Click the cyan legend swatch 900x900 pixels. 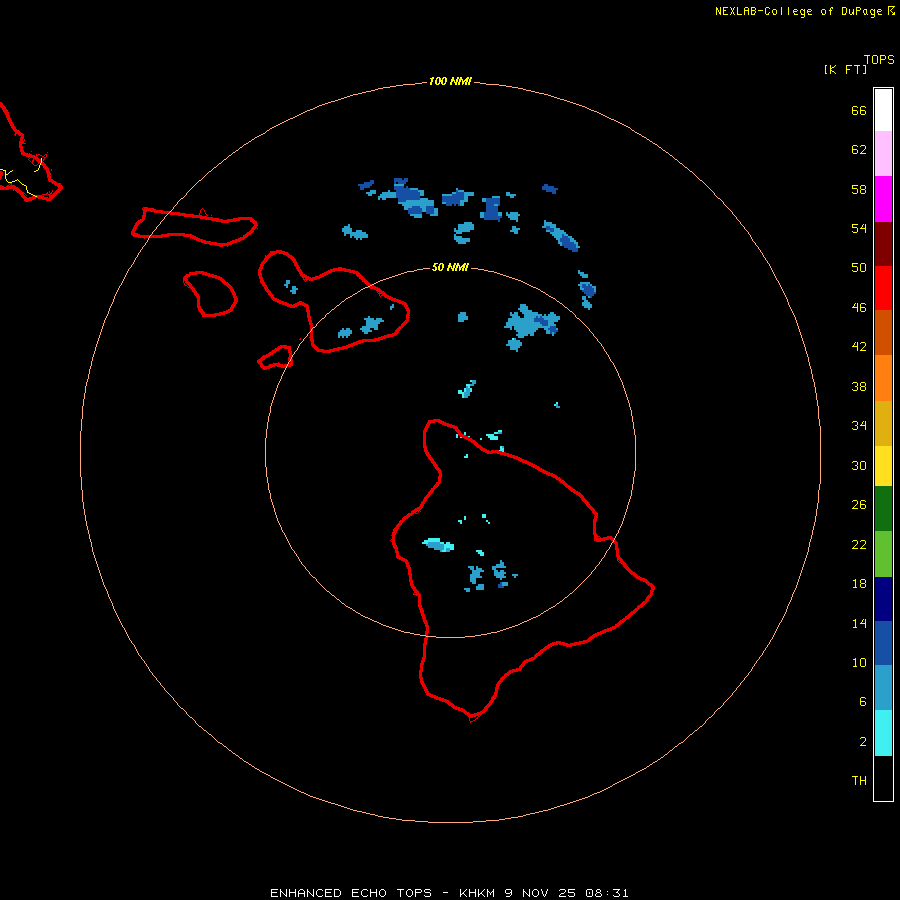coord(883,733)
